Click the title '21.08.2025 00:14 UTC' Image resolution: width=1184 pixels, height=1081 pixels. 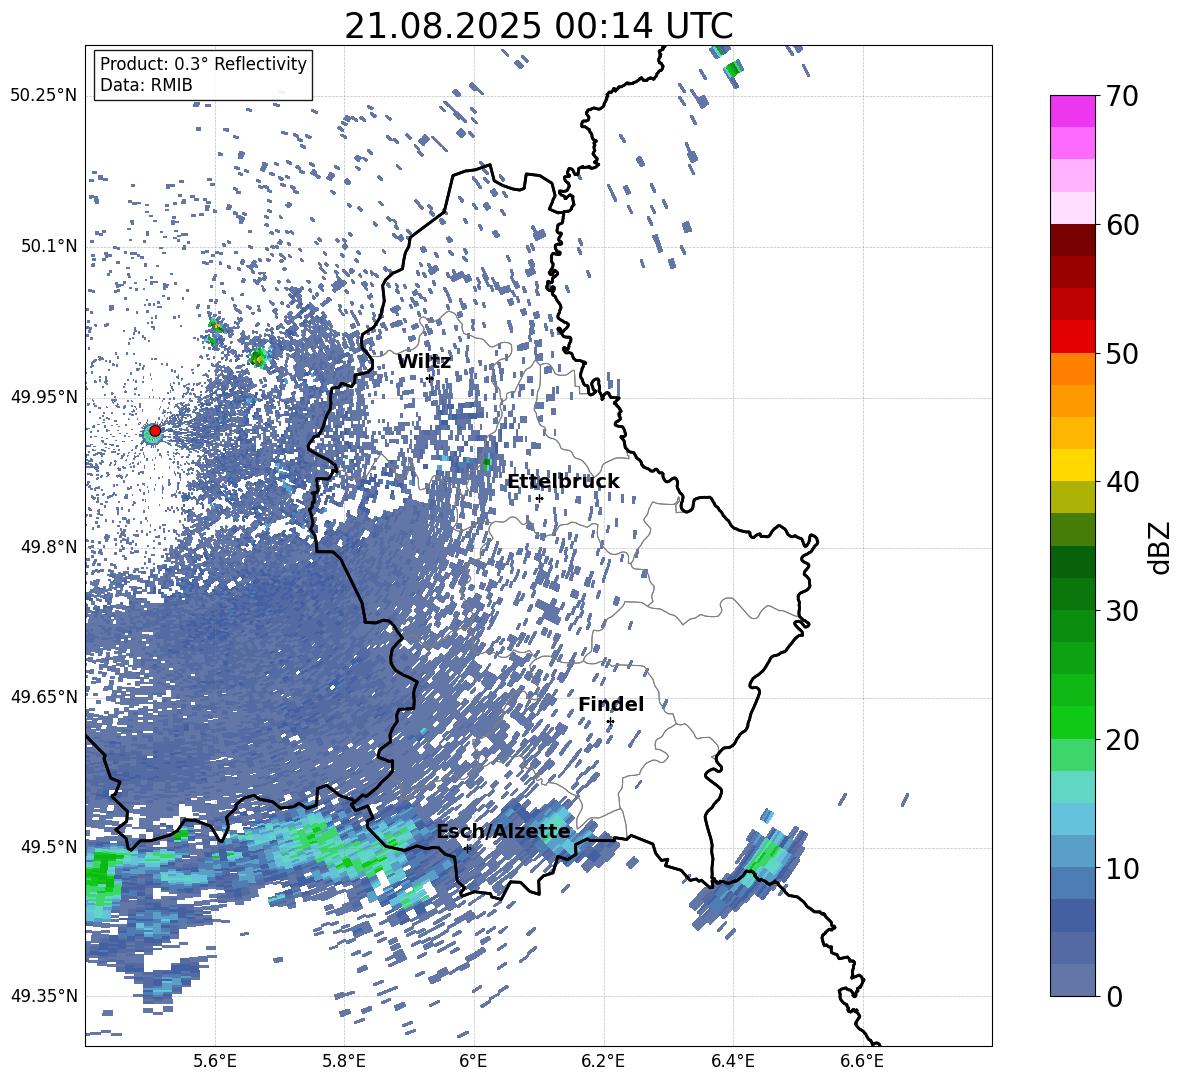pos(538,26)
